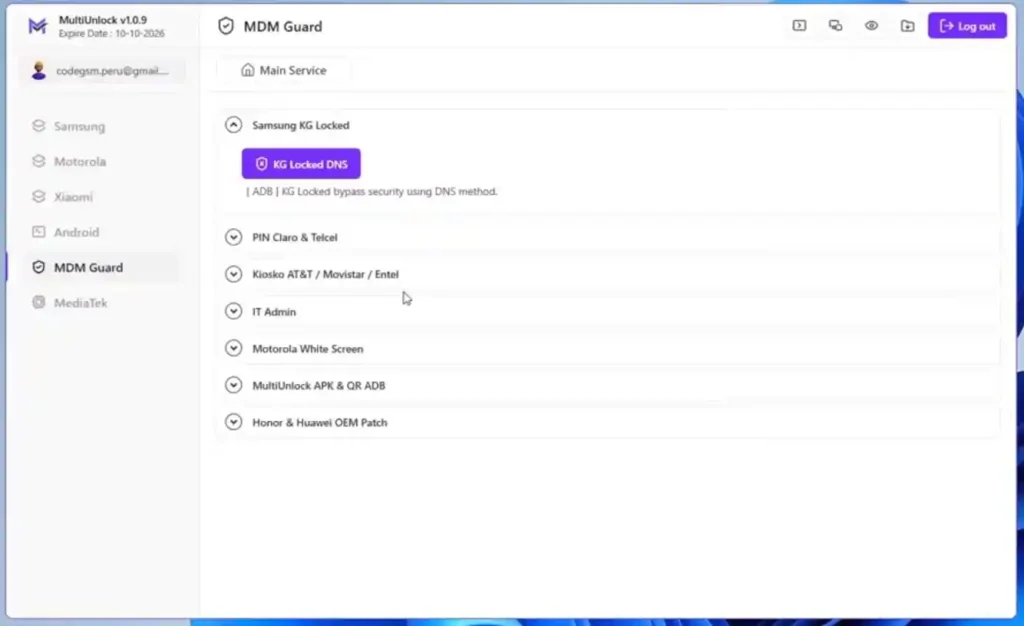Click the Motorola layers icon in sidebar

click(x=39, y=161)
